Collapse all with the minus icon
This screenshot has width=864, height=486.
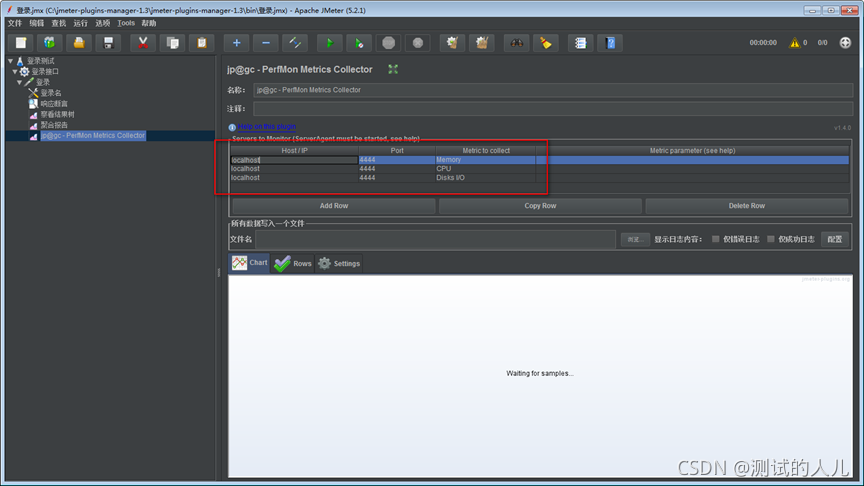266,43
